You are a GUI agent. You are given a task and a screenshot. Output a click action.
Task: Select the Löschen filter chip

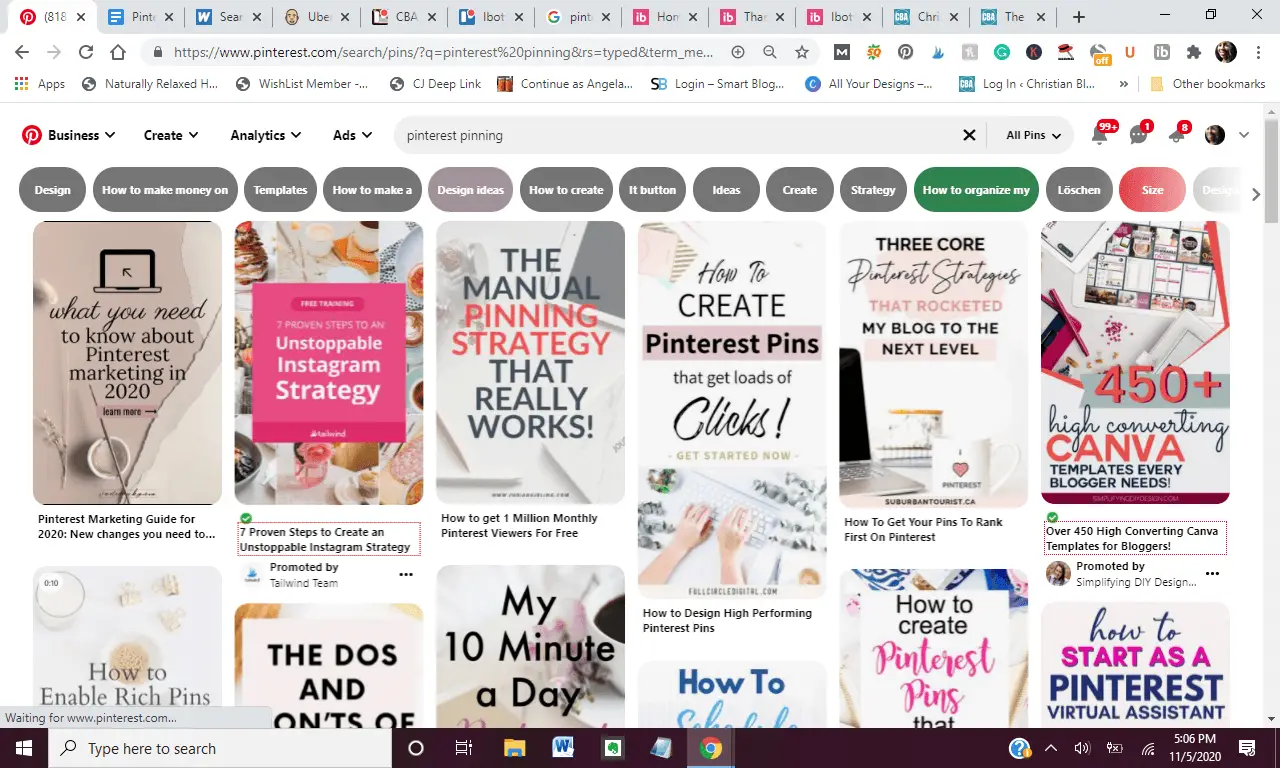click(1079, 190)
